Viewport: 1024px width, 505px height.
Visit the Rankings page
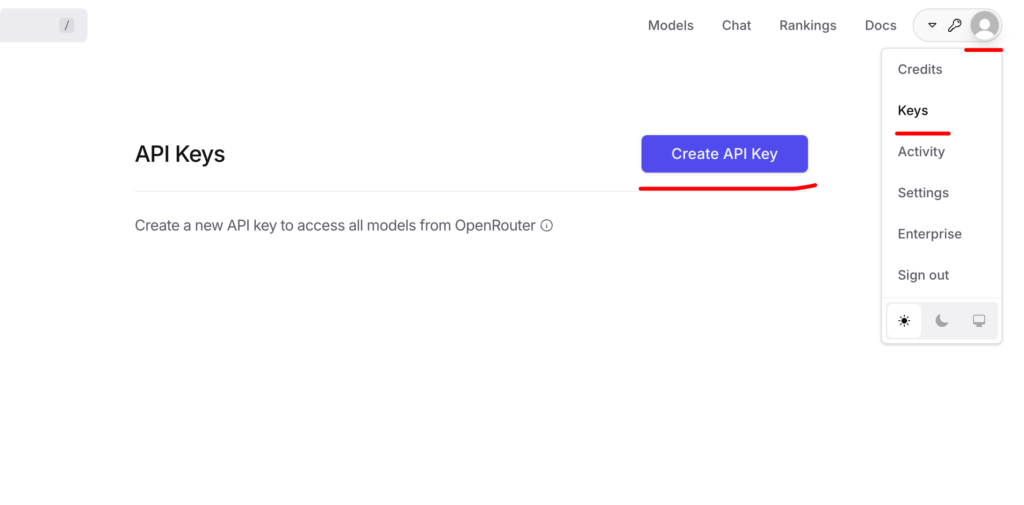pyautogui.click(x=807, y=25)
